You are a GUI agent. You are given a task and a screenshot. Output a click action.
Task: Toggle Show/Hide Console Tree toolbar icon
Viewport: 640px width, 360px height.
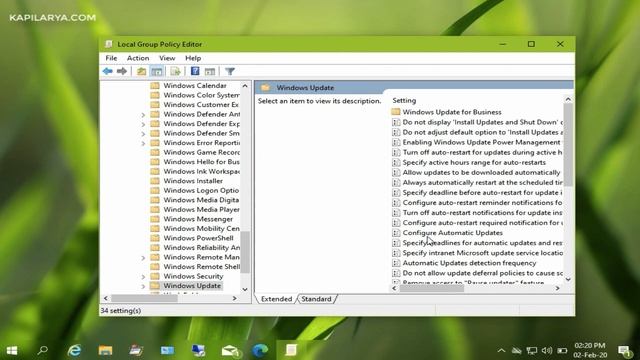tap(157, 71)
